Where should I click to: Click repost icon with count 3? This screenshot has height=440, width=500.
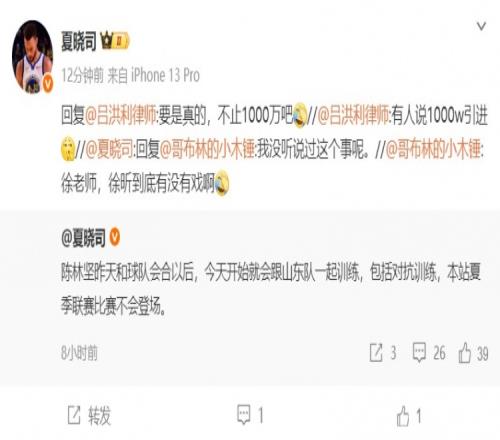tap(383, 353)
